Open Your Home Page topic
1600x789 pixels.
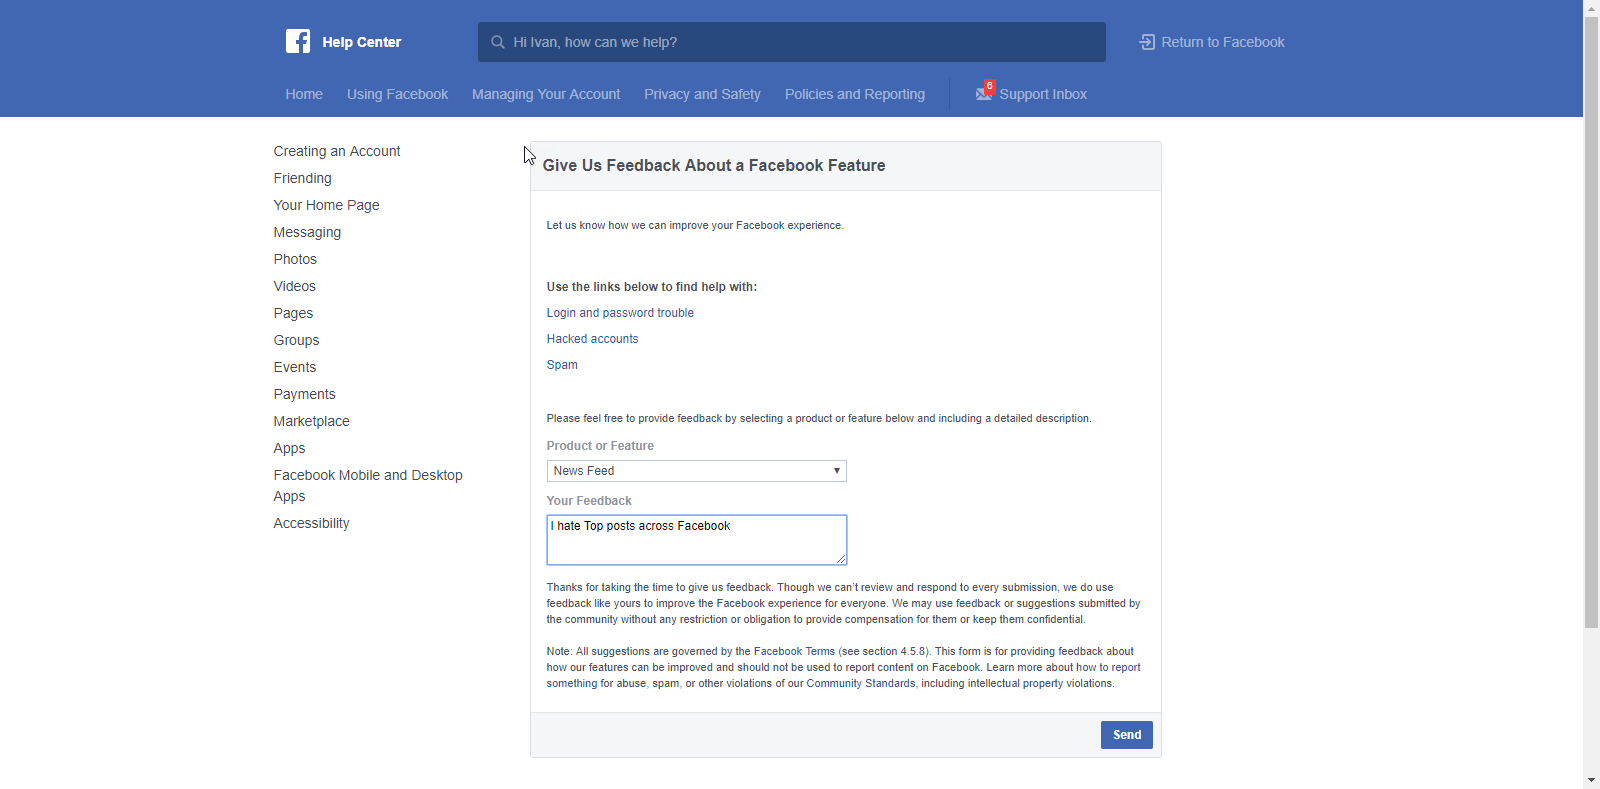(326, 205)
